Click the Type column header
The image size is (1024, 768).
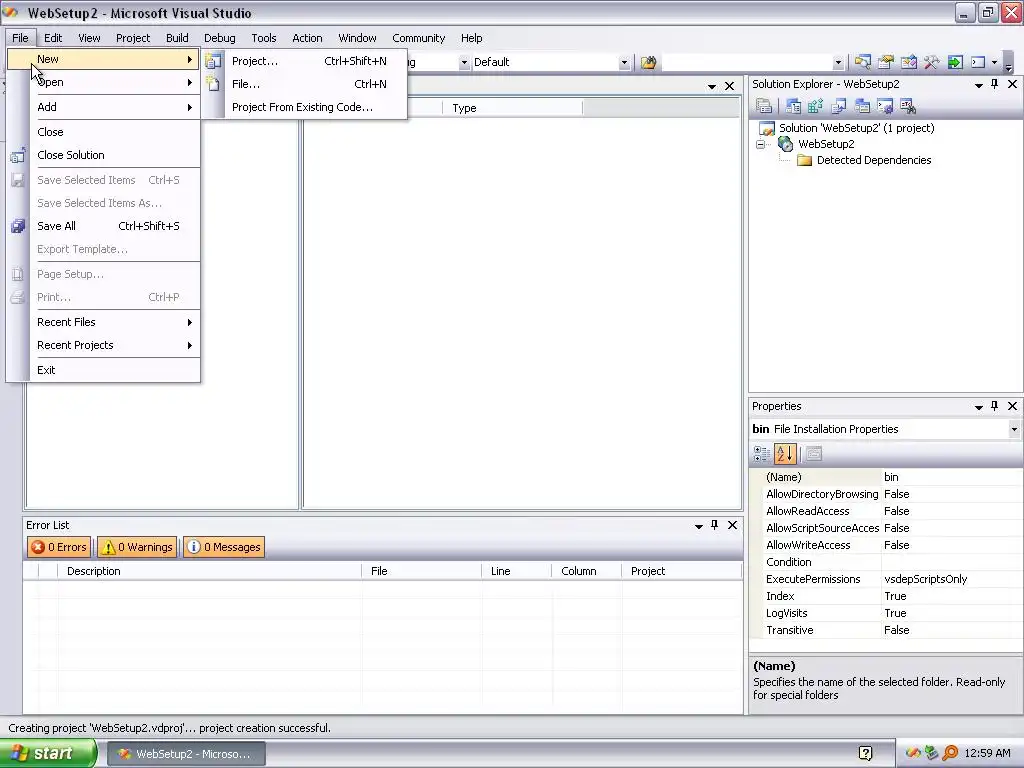[x=512, y=108]
